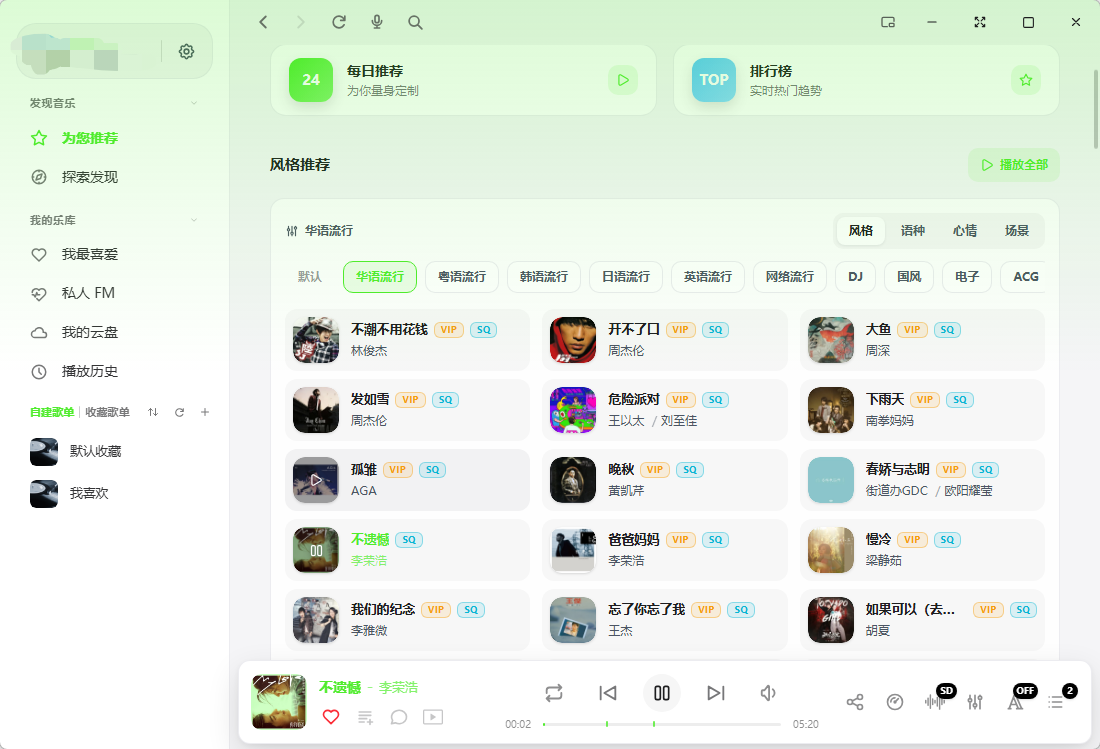Click the star on the charts card

1026,80
